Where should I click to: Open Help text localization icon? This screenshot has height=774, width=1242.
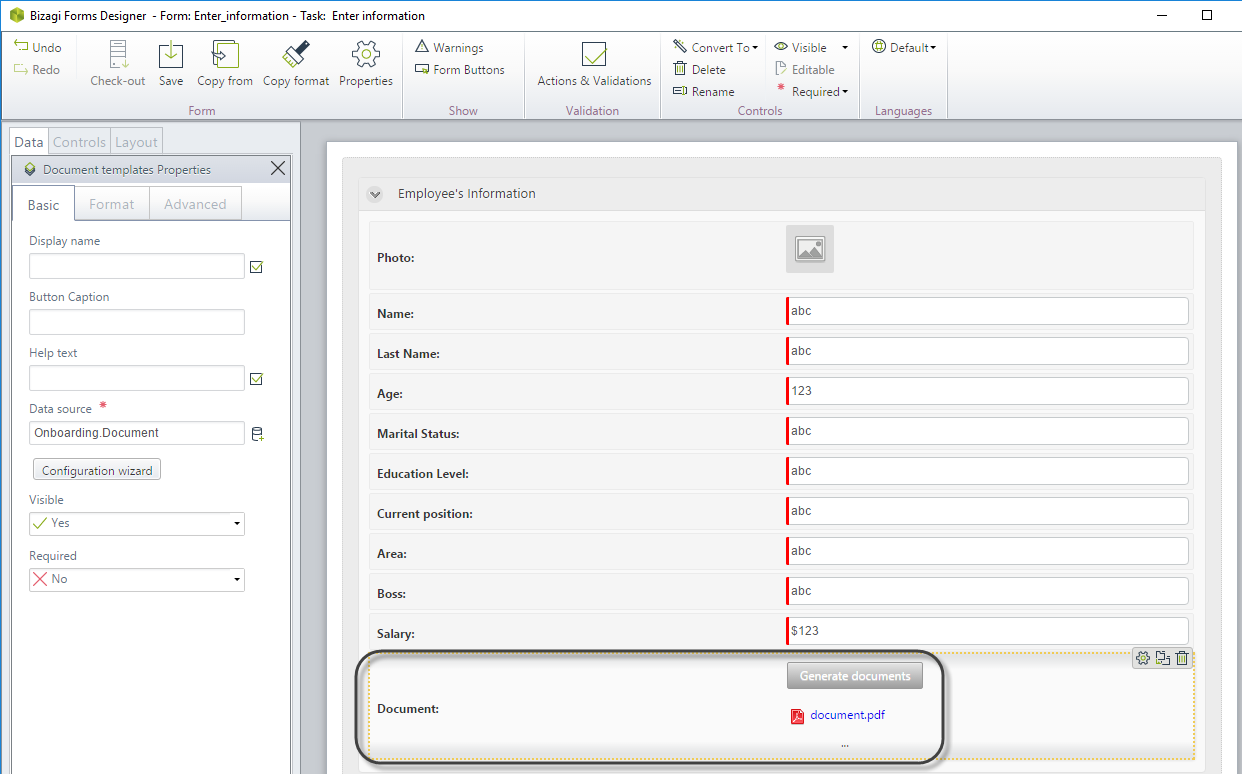point(256,379)
